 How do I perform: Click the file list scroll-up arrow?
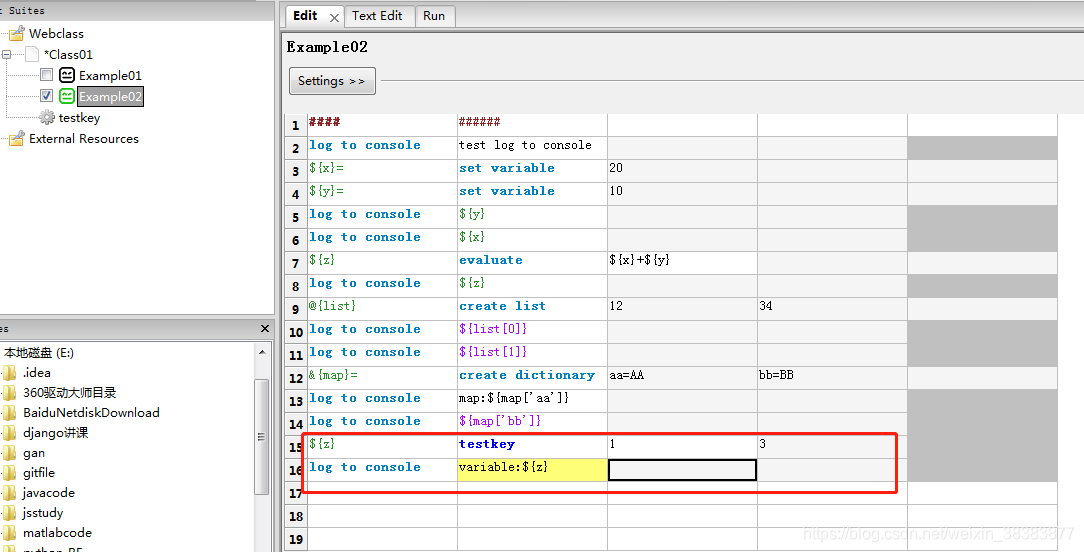click(x=261, y=353)
